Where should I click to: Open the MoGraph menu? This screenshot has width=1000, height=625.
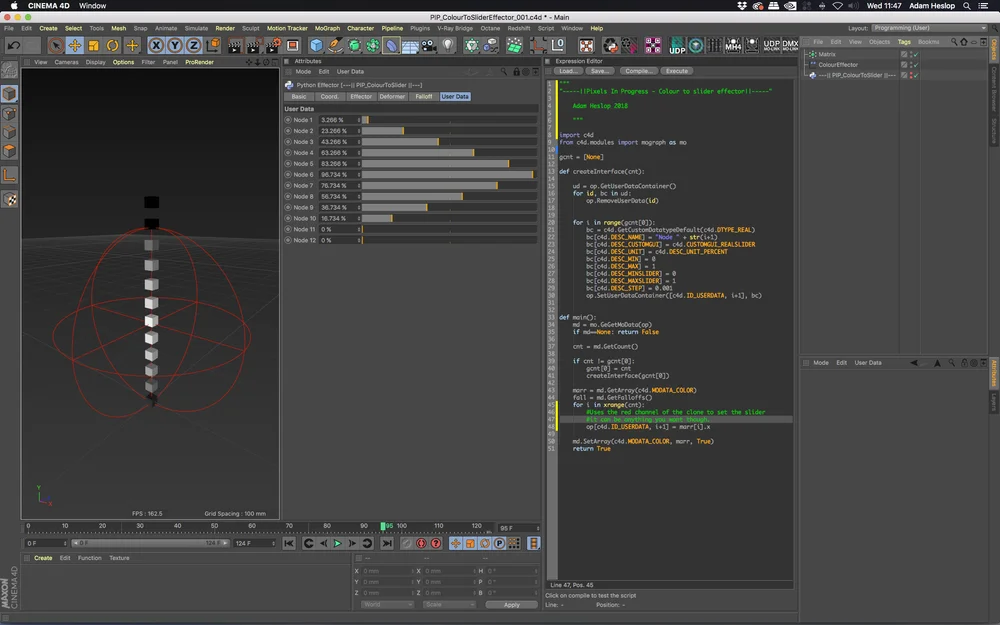tap(326, 28)
